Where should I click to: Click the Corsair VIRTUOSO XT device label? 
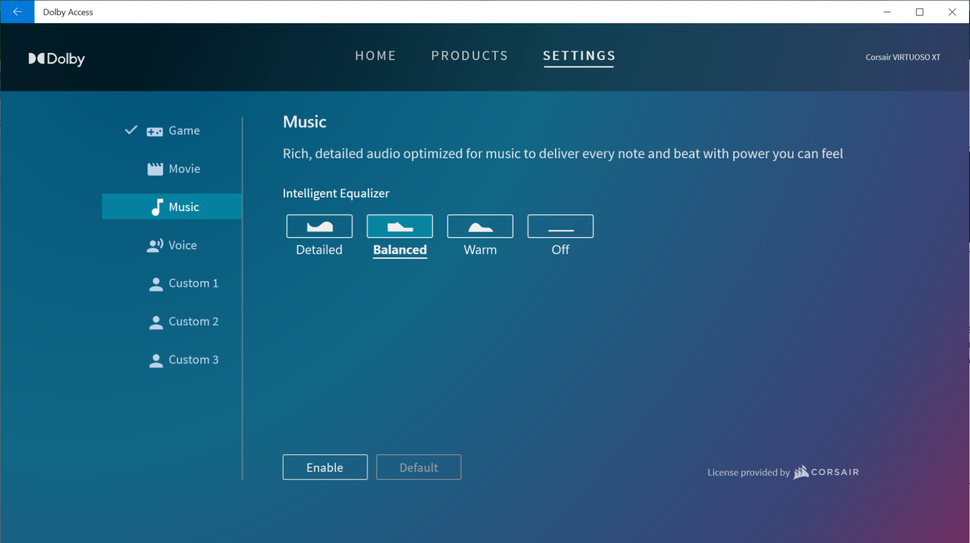click(x=902, y=57)
